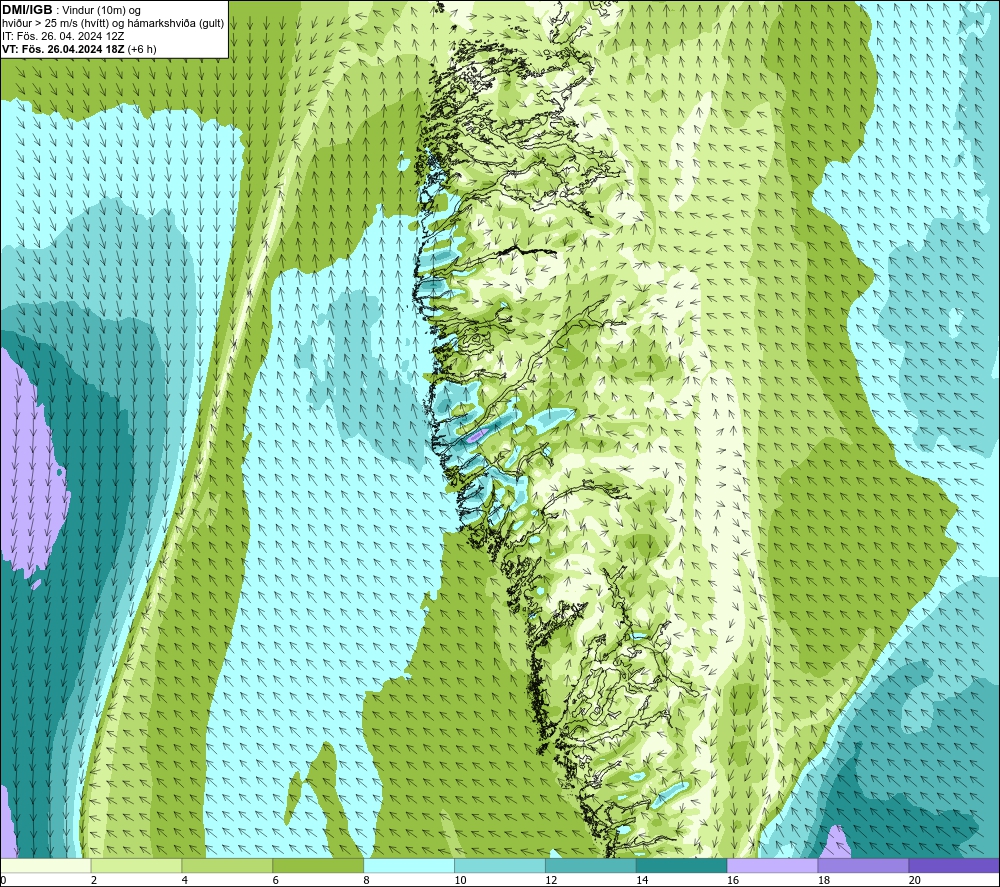
Task: Click the 'VT: Fös. 26.04.2024 18Z' line
Action: click(x=64, y=49)
